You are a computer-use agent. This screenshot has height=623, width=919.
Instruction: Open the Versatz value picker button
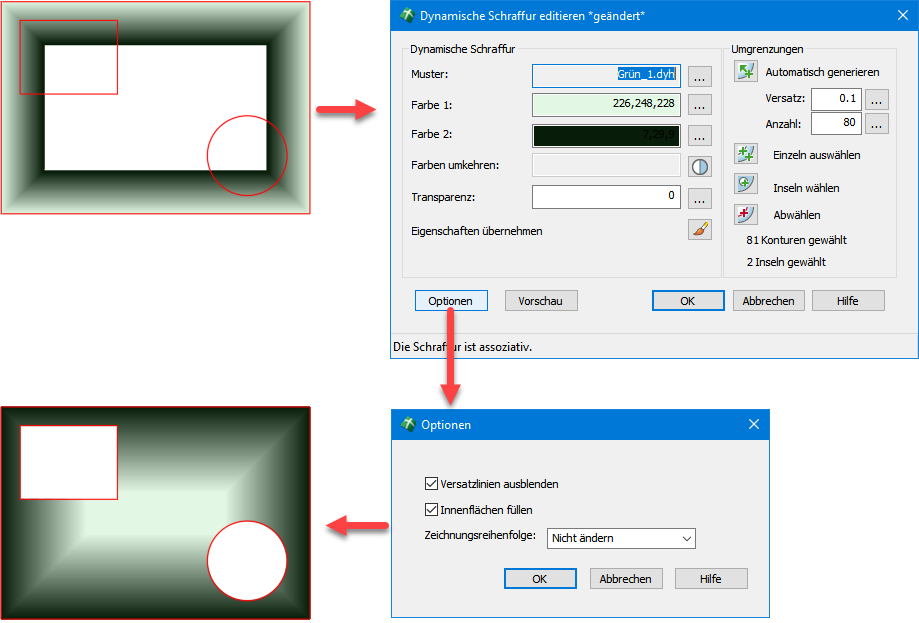pyautogui.click(x=876, y=99)
